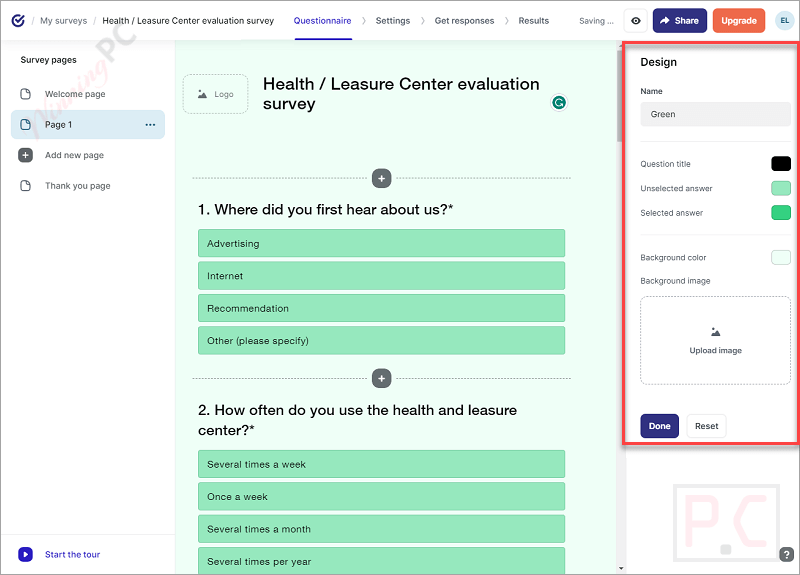This screenshot has height=575, width=800.
Task: Open Page 1 three-dot options menu
Action: (x=150, y=124)
